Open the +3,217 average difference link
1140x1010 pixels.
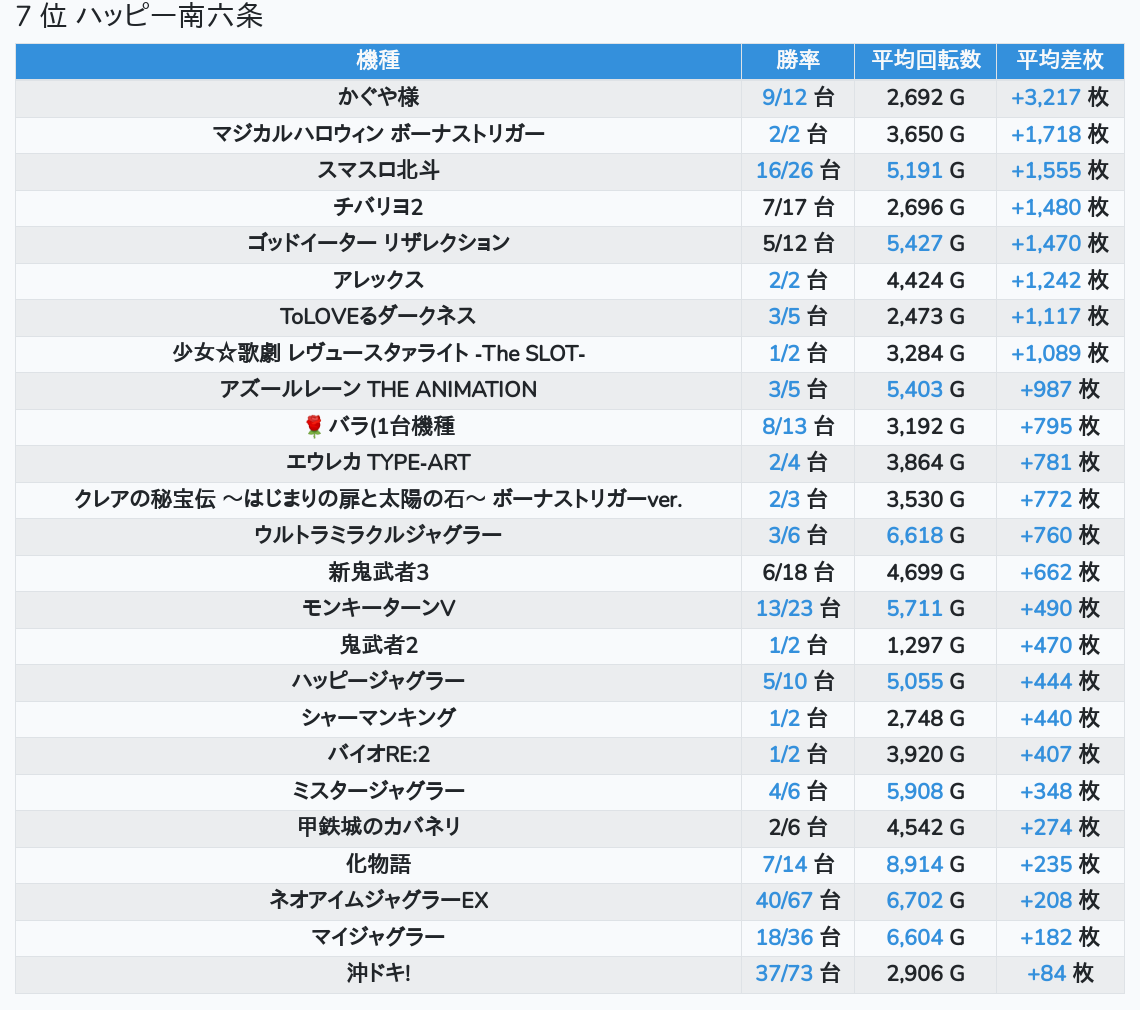pyautogui.click(x=1046, y=97)
